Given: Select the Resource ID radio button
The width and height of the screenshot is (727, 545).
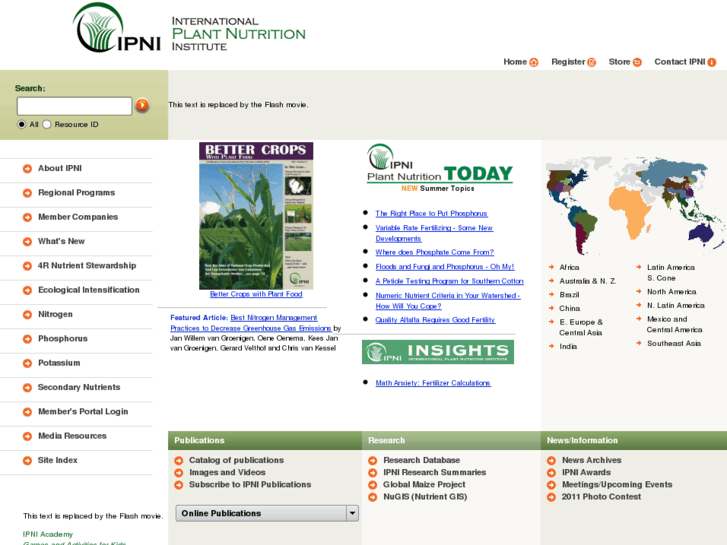Looking at the screenshot, I should coord(46,124).
